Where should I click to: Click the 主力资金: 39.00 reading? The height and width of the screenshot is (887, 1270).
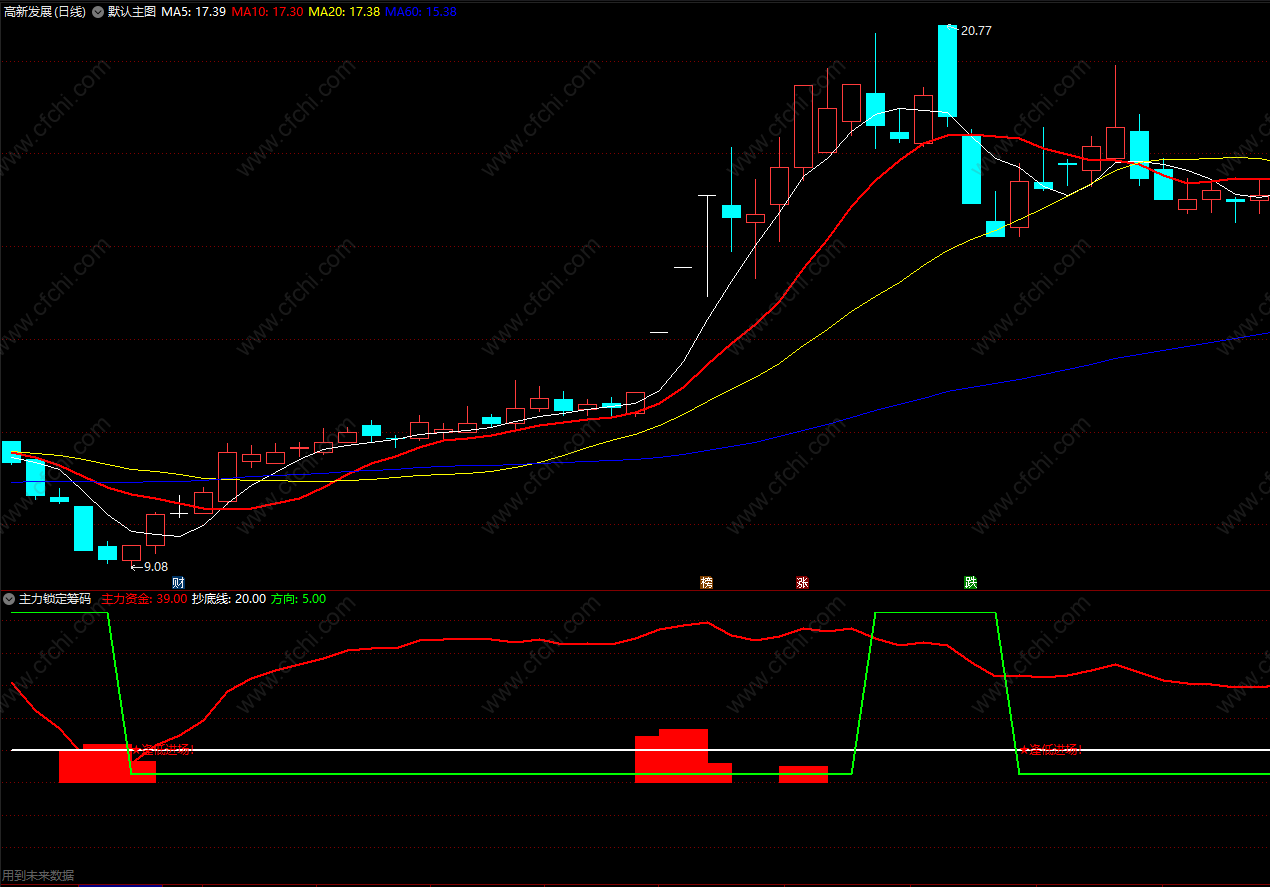(144, 599)
